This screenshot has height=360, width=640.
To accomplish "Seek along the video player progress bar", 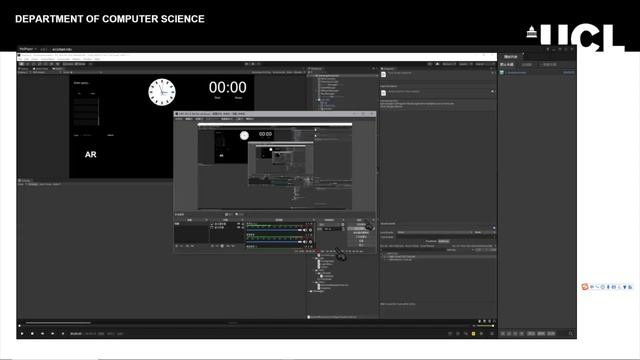I will point(245,325).
